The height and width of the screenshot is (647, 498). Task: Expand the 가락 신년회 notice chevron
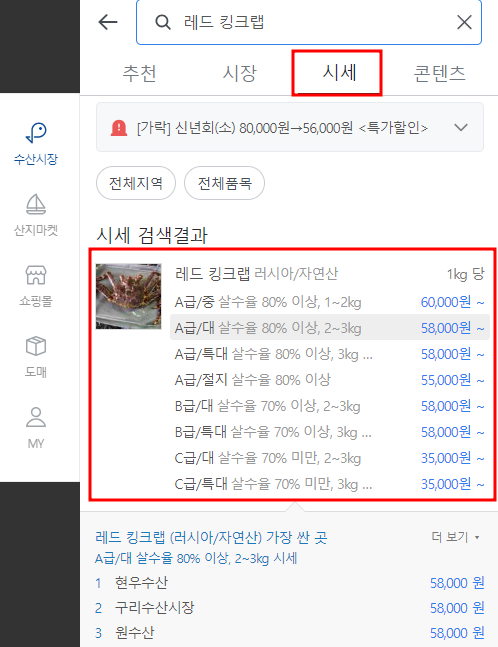[460, 128]
